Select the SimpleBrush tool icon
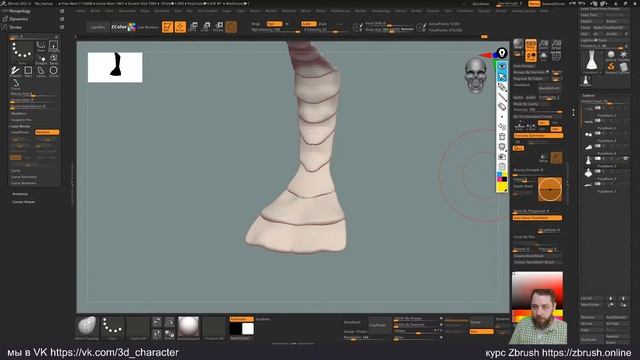 pos(611,67)
